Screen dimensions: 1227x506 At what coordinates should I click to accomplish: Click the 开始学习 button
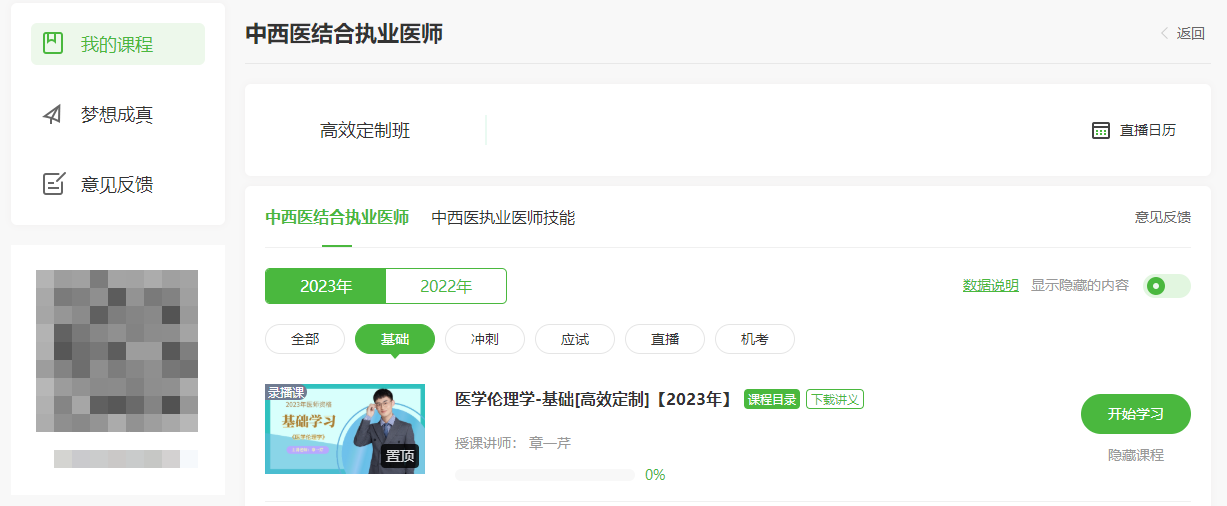tap(1135, 414)
